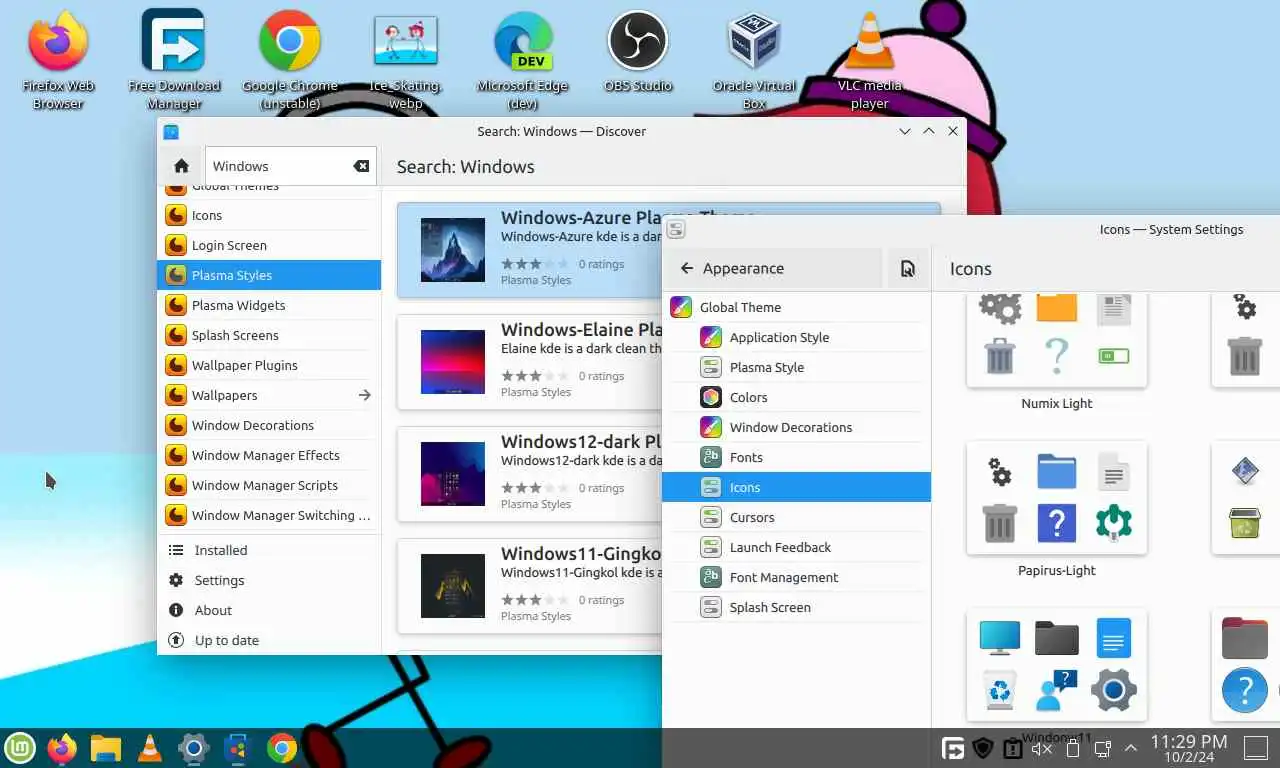The width and height of the screenshot is (1280, 768).
Task: Open About page in Discover
Action: click(269, 610)
